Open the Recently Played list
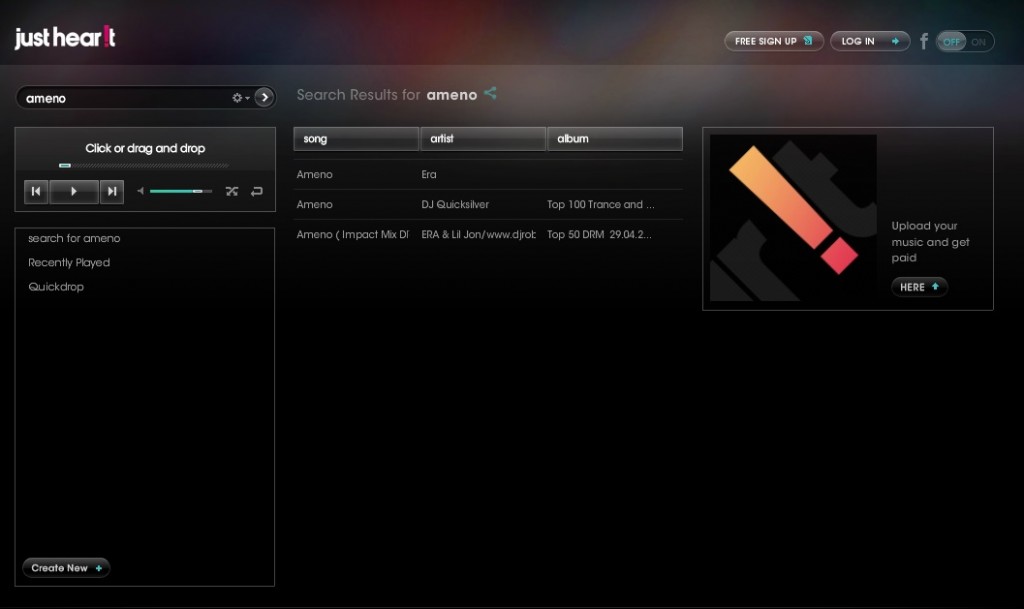The width and height of the screenshot is (1024, 609). [69, 262]
